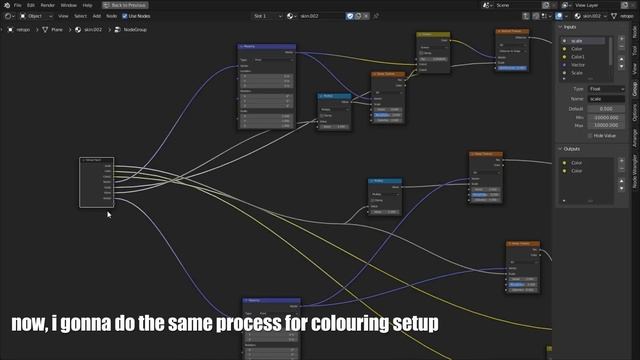The height and width of the screenshot is (360, 640).
Task: Toggle the overlay icon in node header
Action: tap(559, 16)
